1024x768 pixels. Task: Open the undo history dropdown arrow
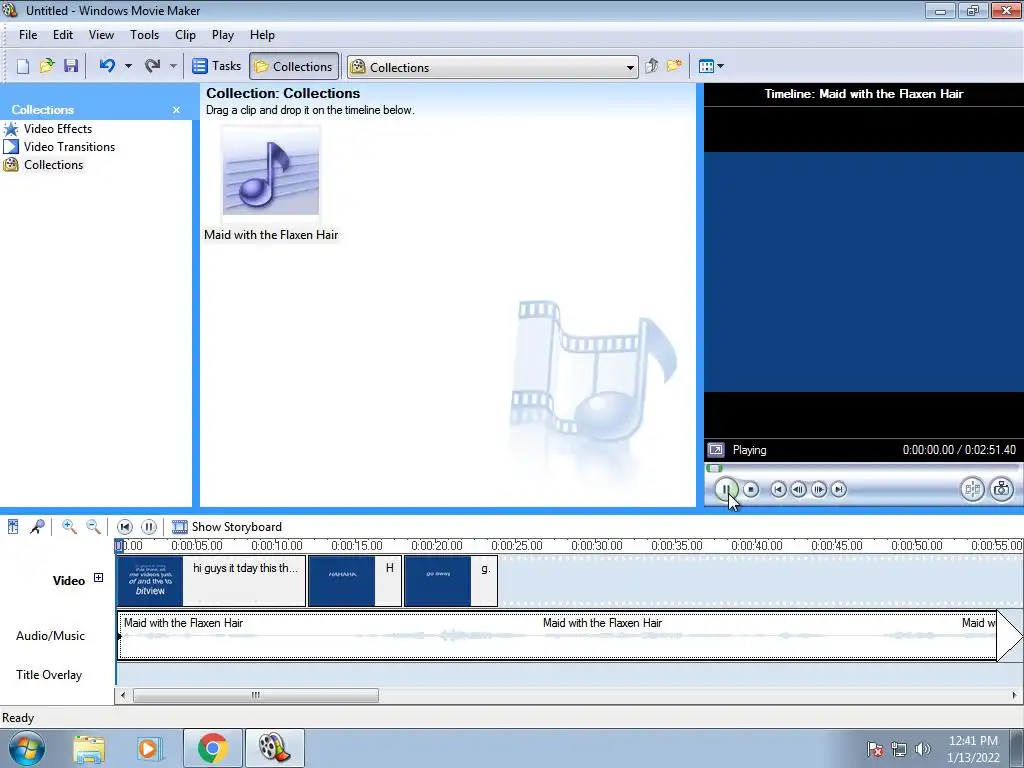click(128, 66)
